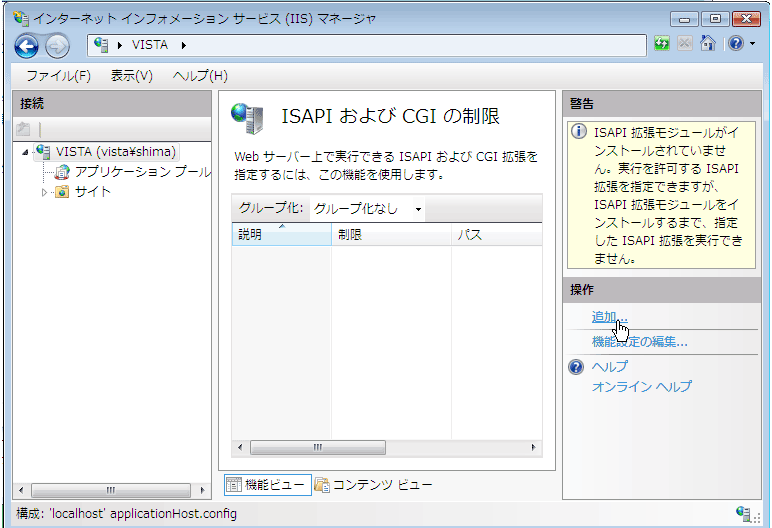Screen dimensions: 772x528
Task: Open the ファイル(F) menu
Action: click(58, 76)
